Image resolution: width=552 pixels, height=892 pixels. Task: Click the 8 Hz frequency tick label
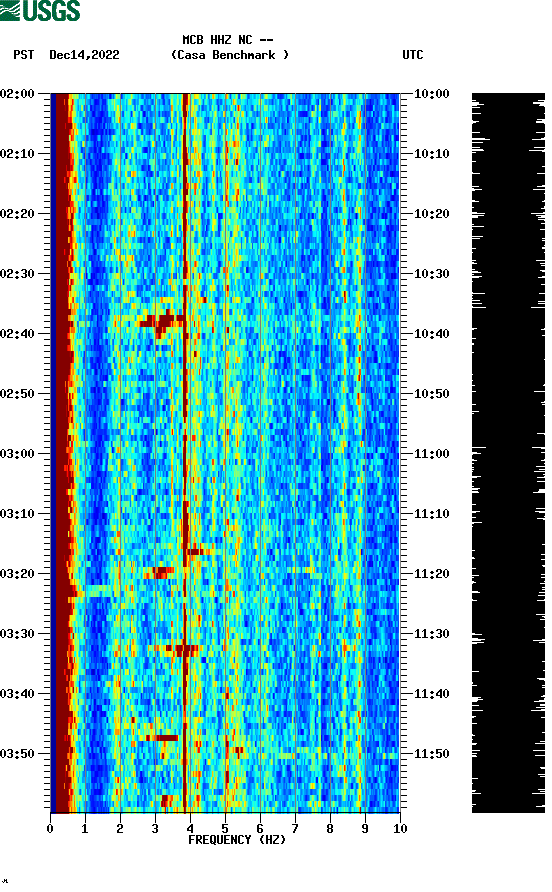click(330, 829)
